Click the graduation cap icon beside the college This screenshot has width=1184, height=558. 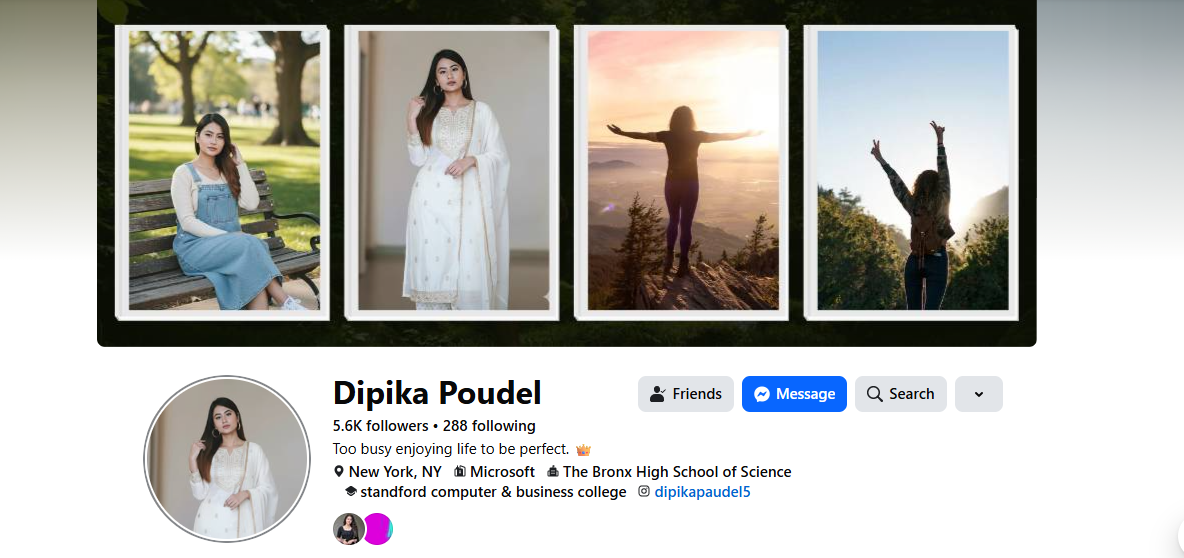(x=351, y=492)
